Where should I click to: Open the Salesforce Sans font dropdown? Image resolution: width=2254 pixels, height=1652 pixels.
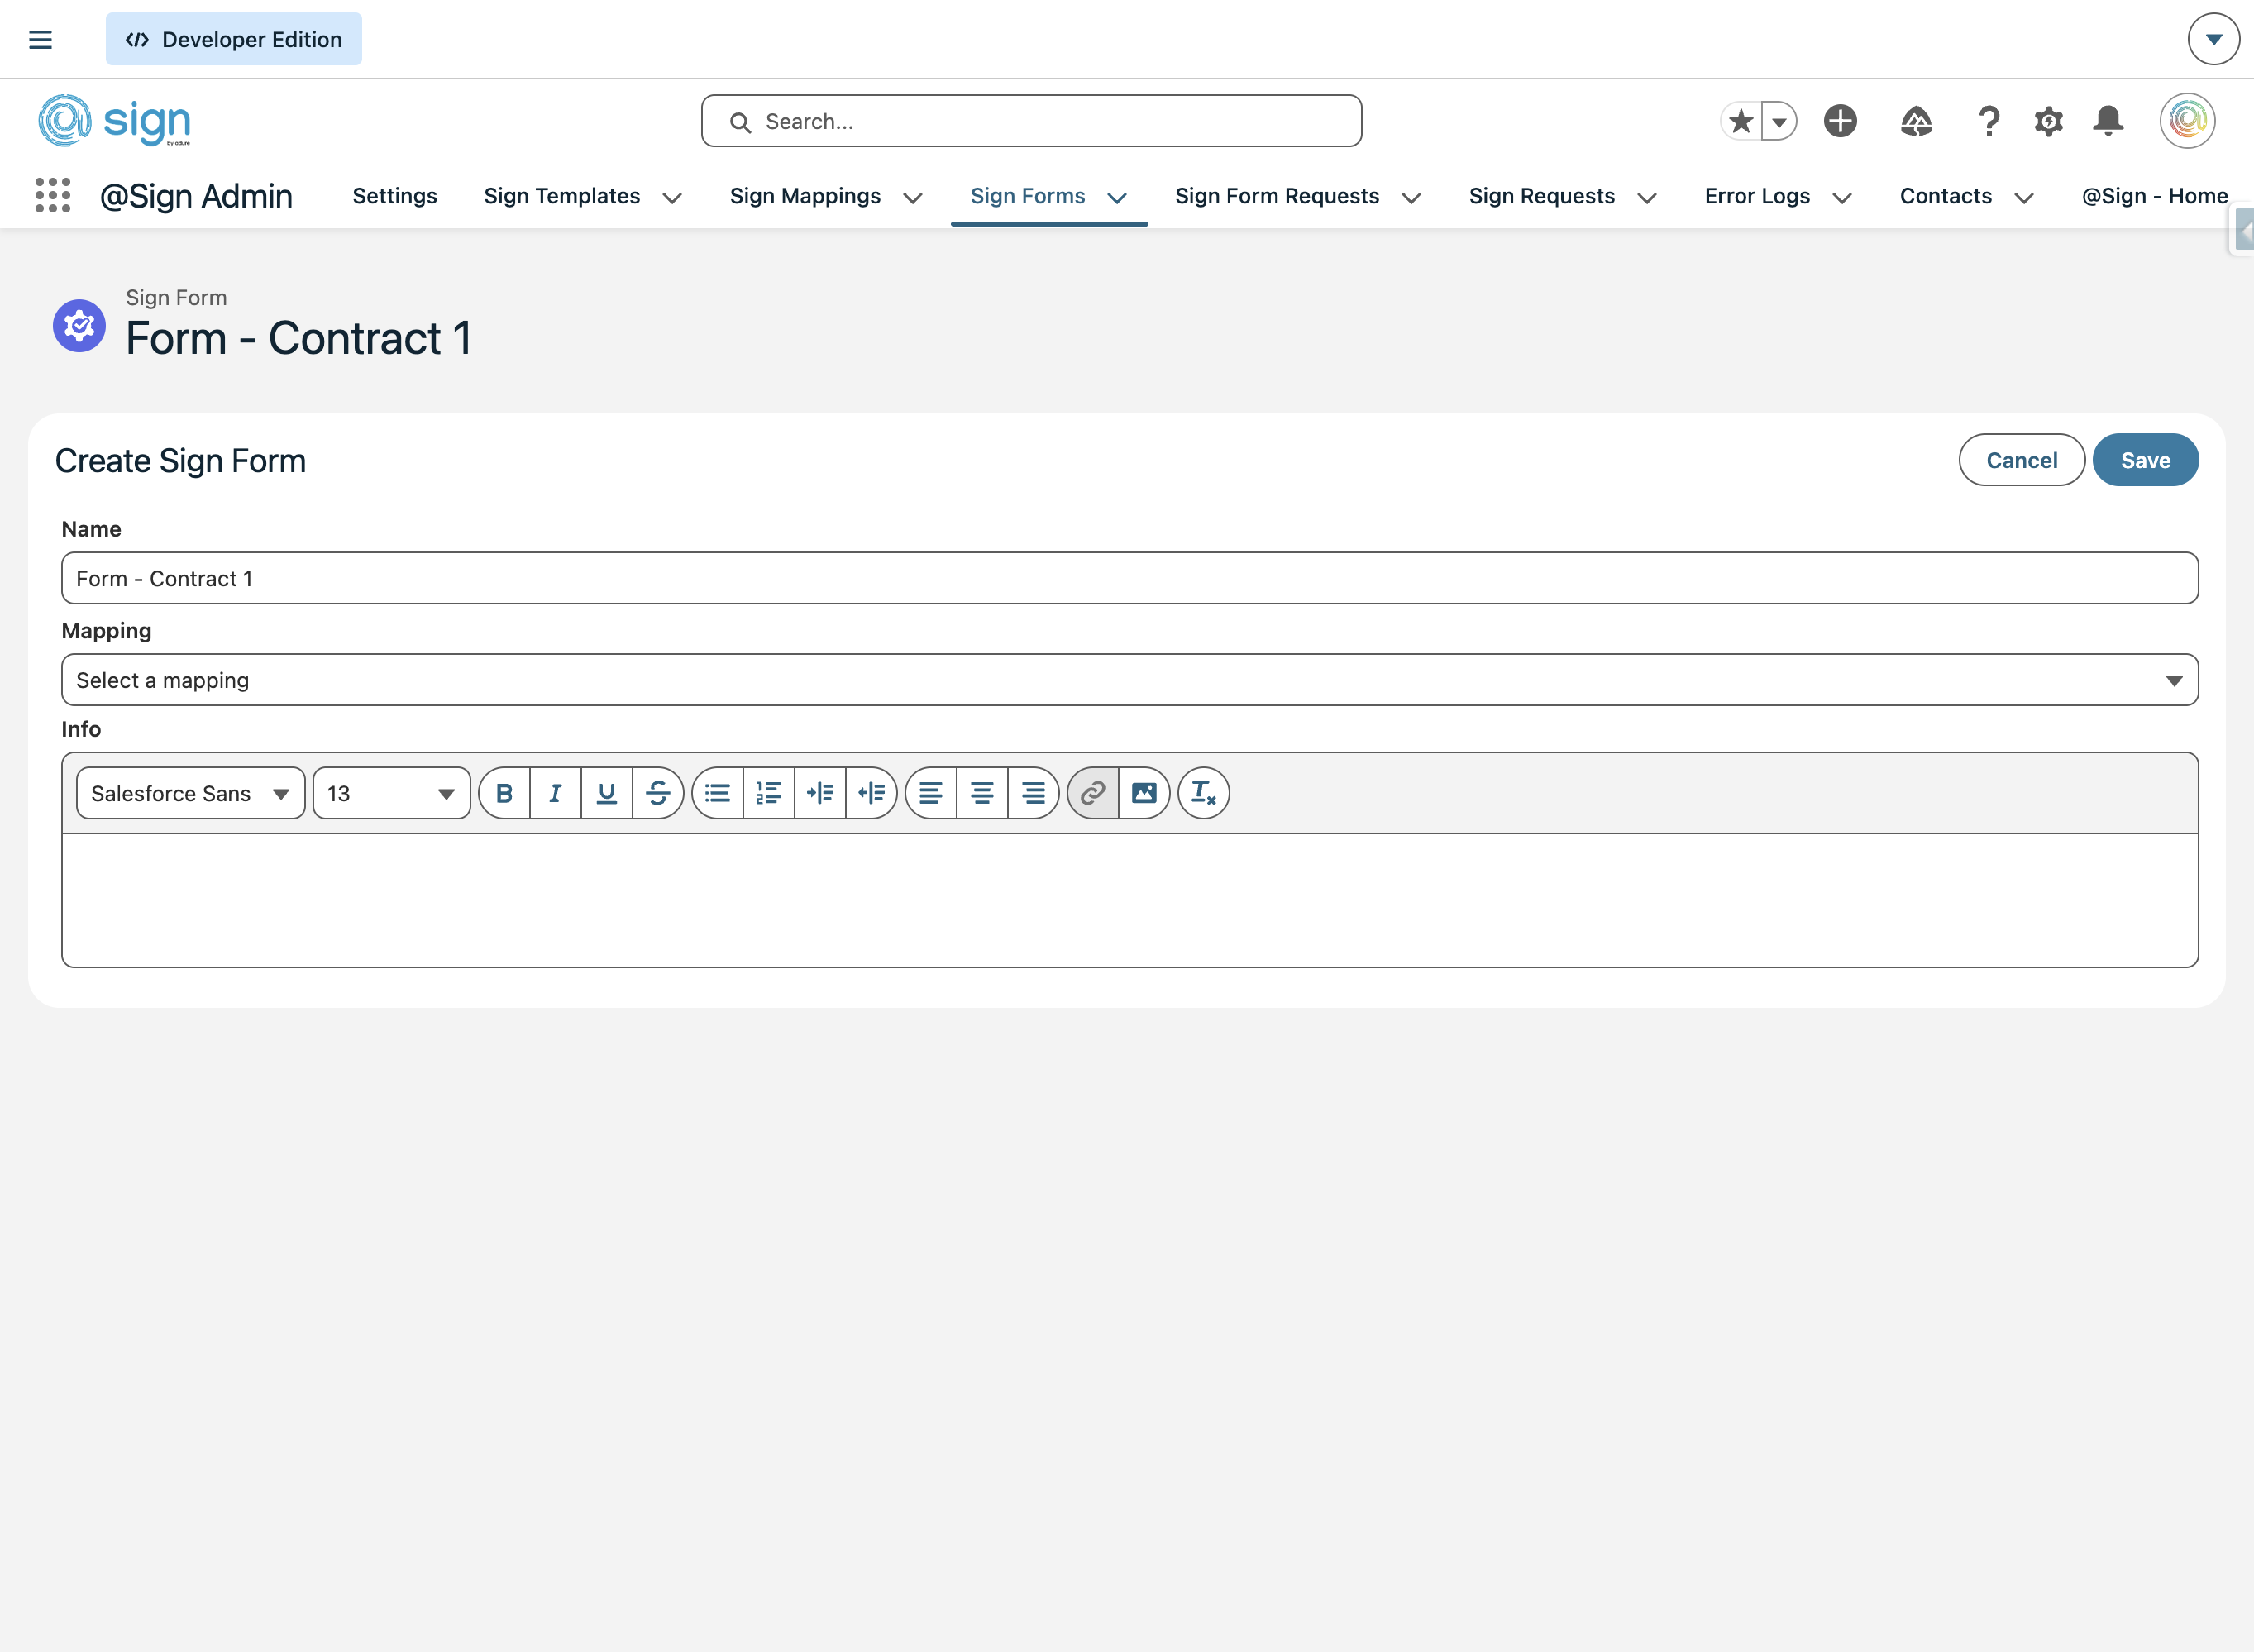click(190, 794)
